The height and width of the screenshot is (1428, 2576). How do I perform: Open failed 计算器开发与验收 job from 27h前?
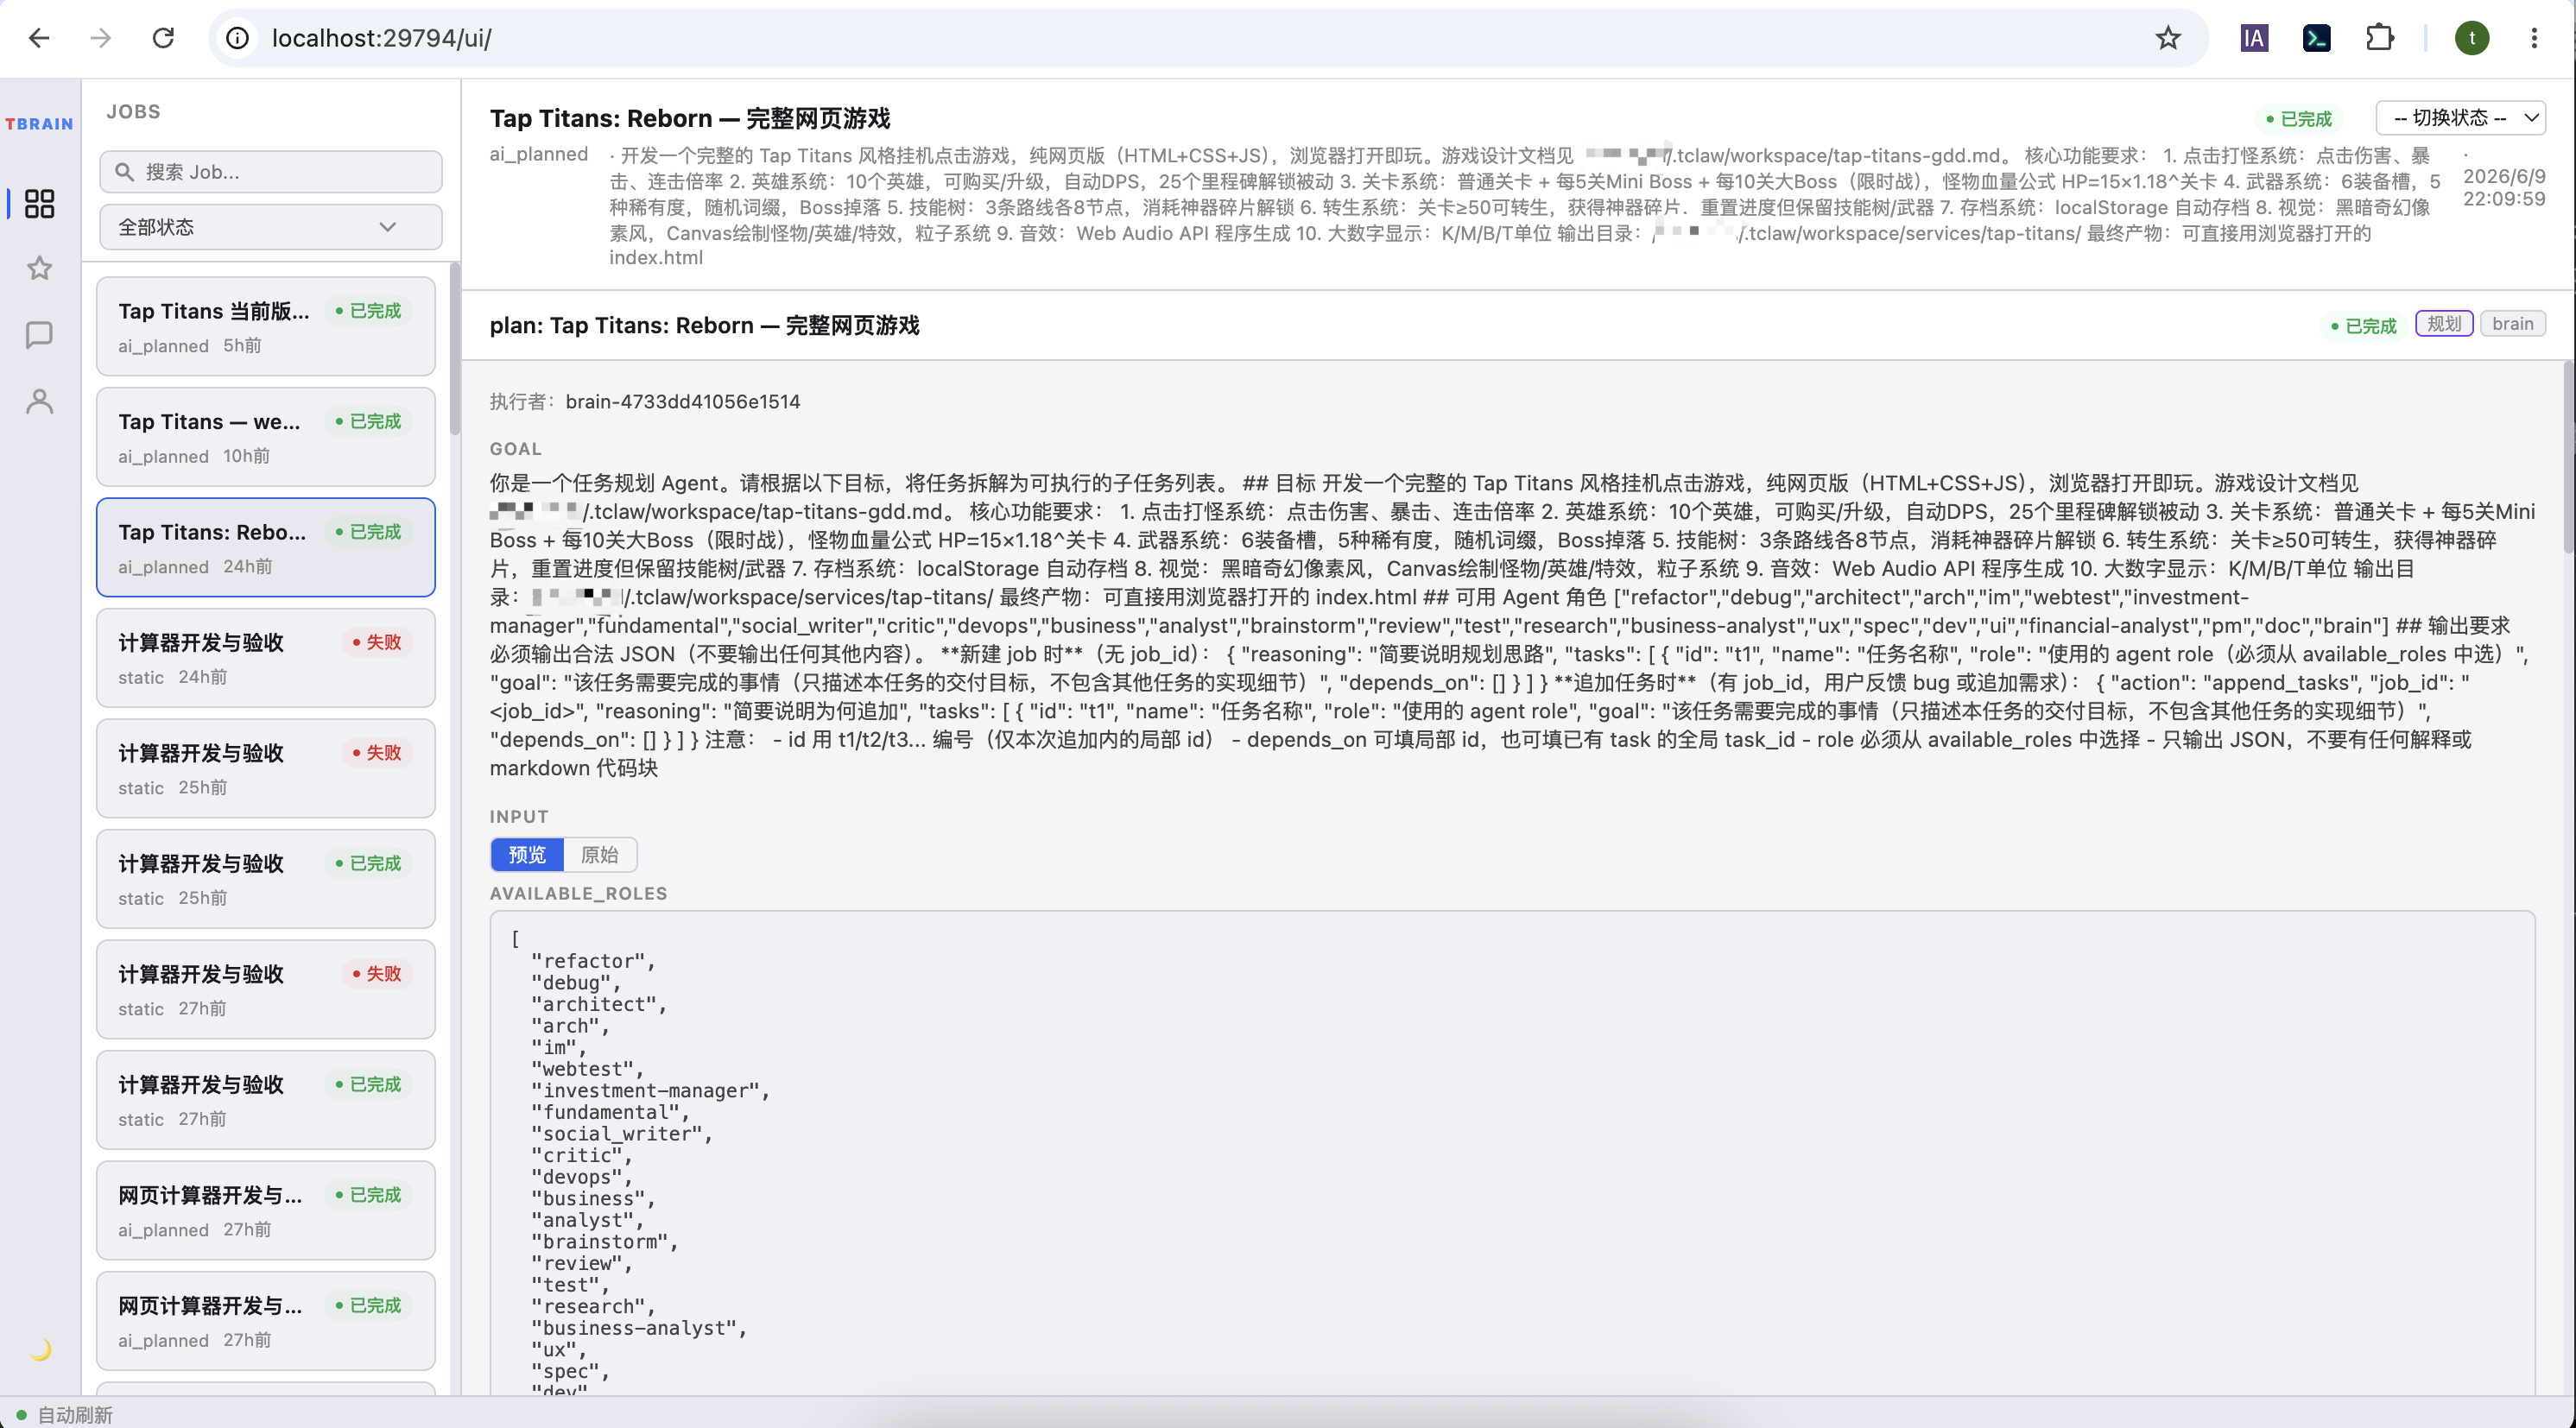coord(266,989)
